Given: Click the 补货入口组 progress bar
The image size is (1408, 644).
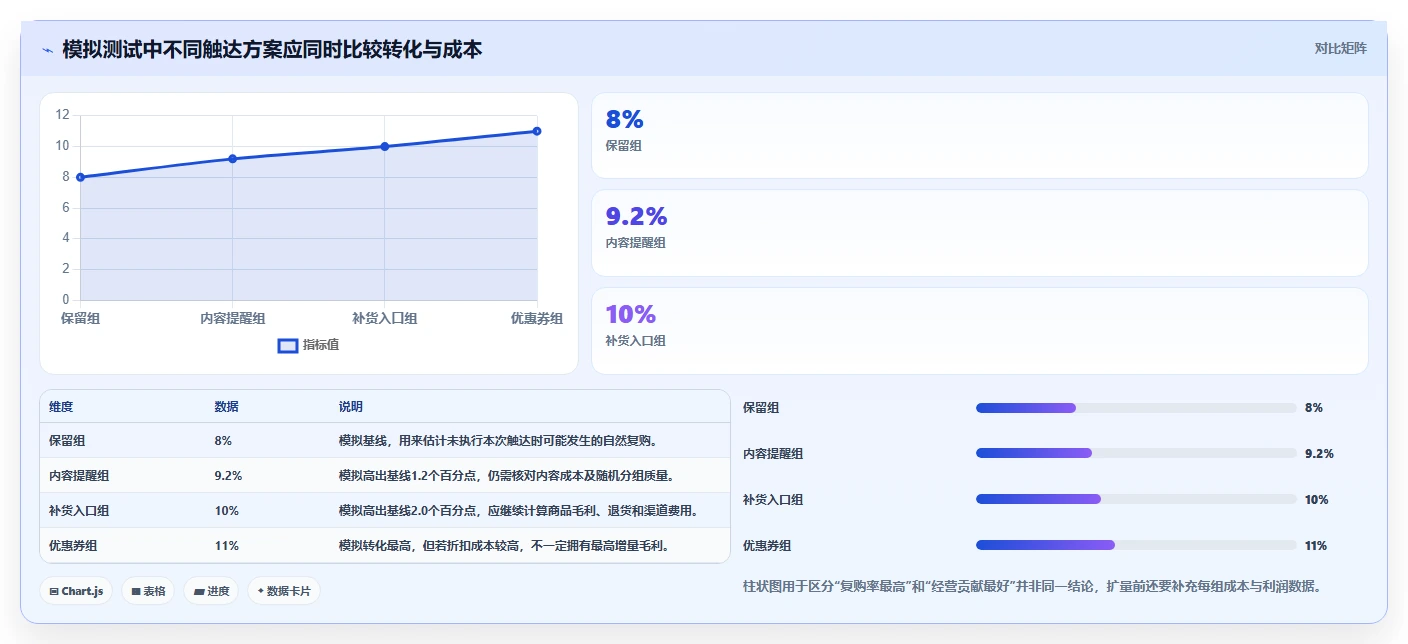Looking at the screenshot, I should 1136,499.
